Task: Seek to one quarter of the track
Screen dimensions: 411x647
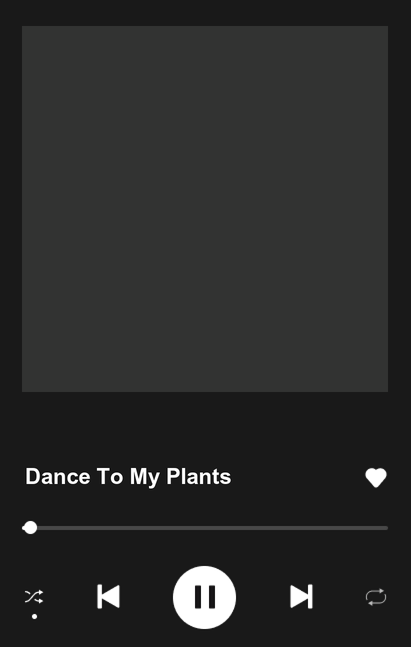Action: point(113,528)
